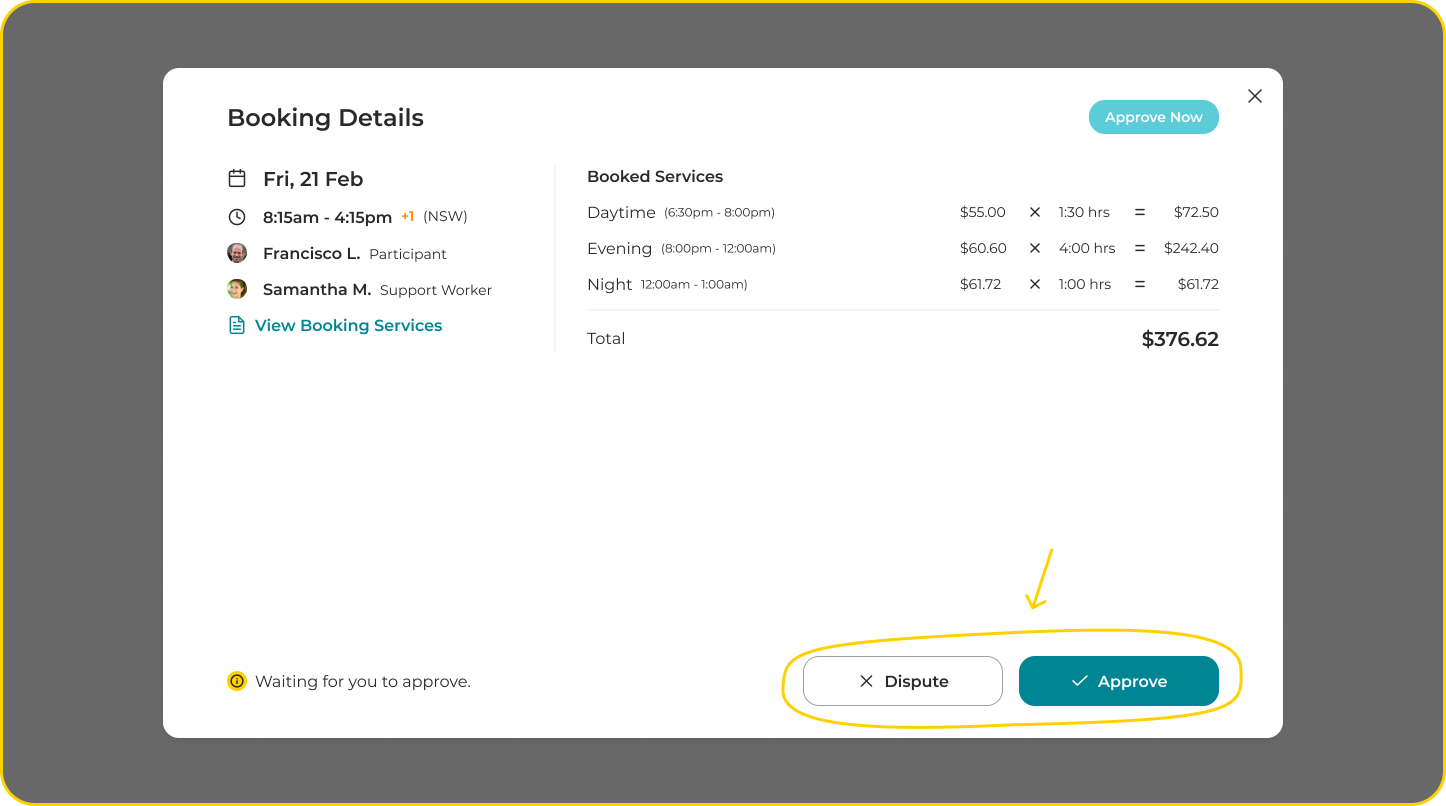Screen dimensions: 1446x806
Task: Click the Samantha M. support worker name
Action: point(317,290)
